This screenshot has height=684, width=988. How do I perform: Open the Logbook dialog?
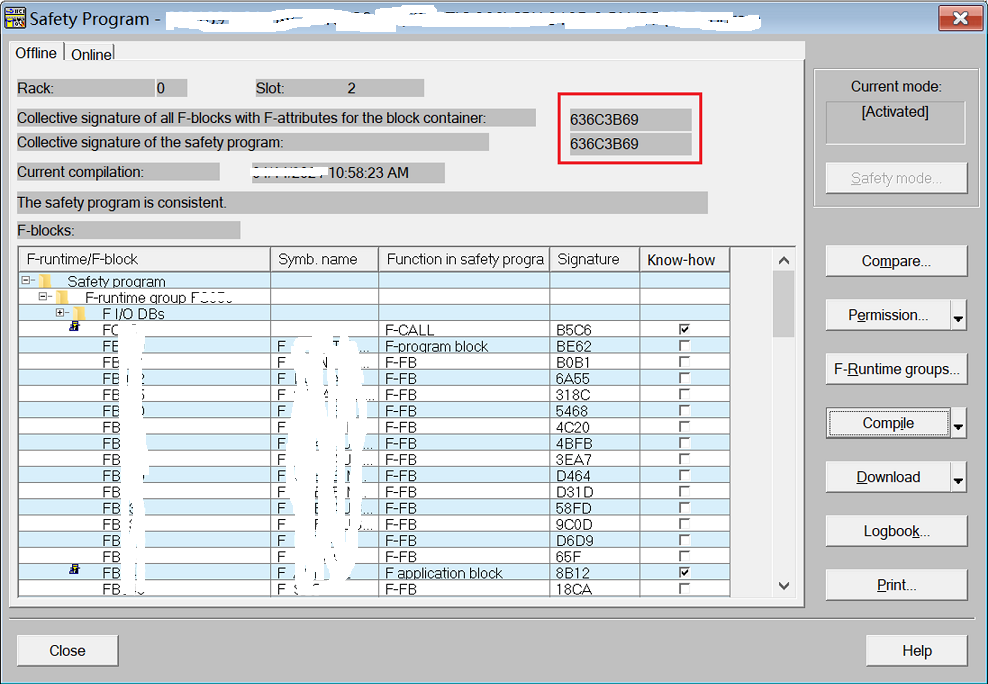click(896, 531)
